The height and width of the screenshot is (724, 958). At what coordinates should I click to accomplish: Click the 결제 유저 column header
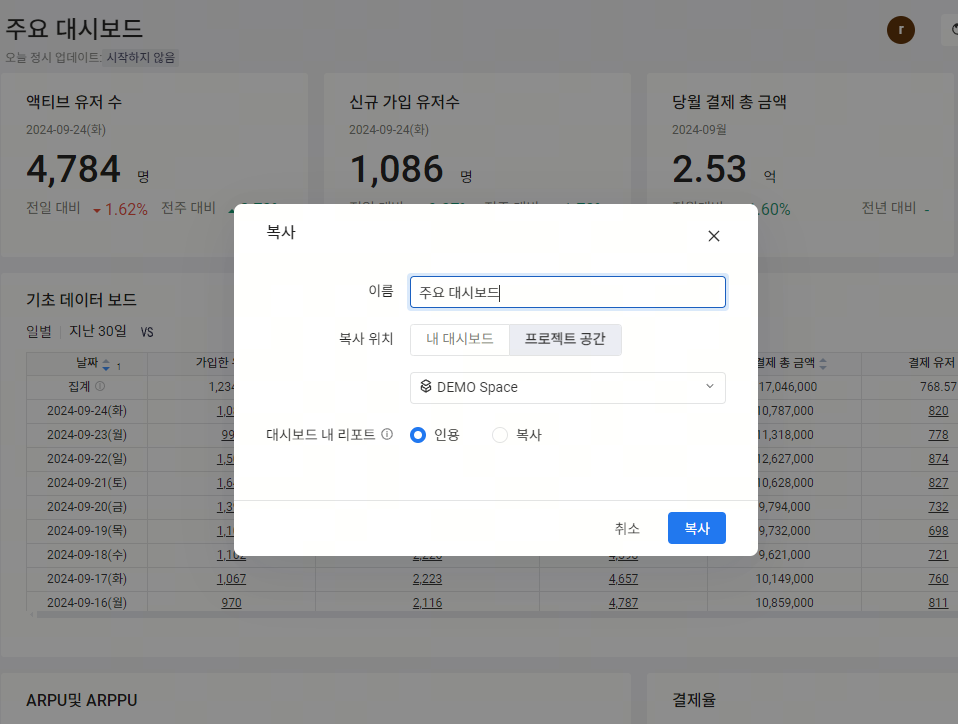pyautogui.click(x=931, y=363)
